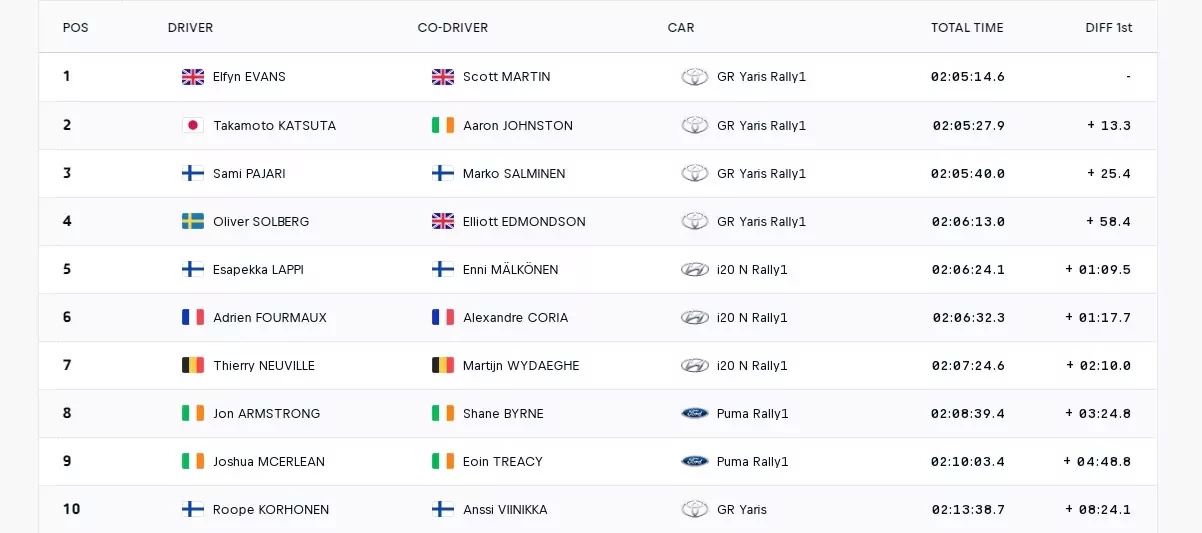Screen dimensions: 1202x533
Task: Click the TOTAL TIME column header
Action: [x=966, y=28]
